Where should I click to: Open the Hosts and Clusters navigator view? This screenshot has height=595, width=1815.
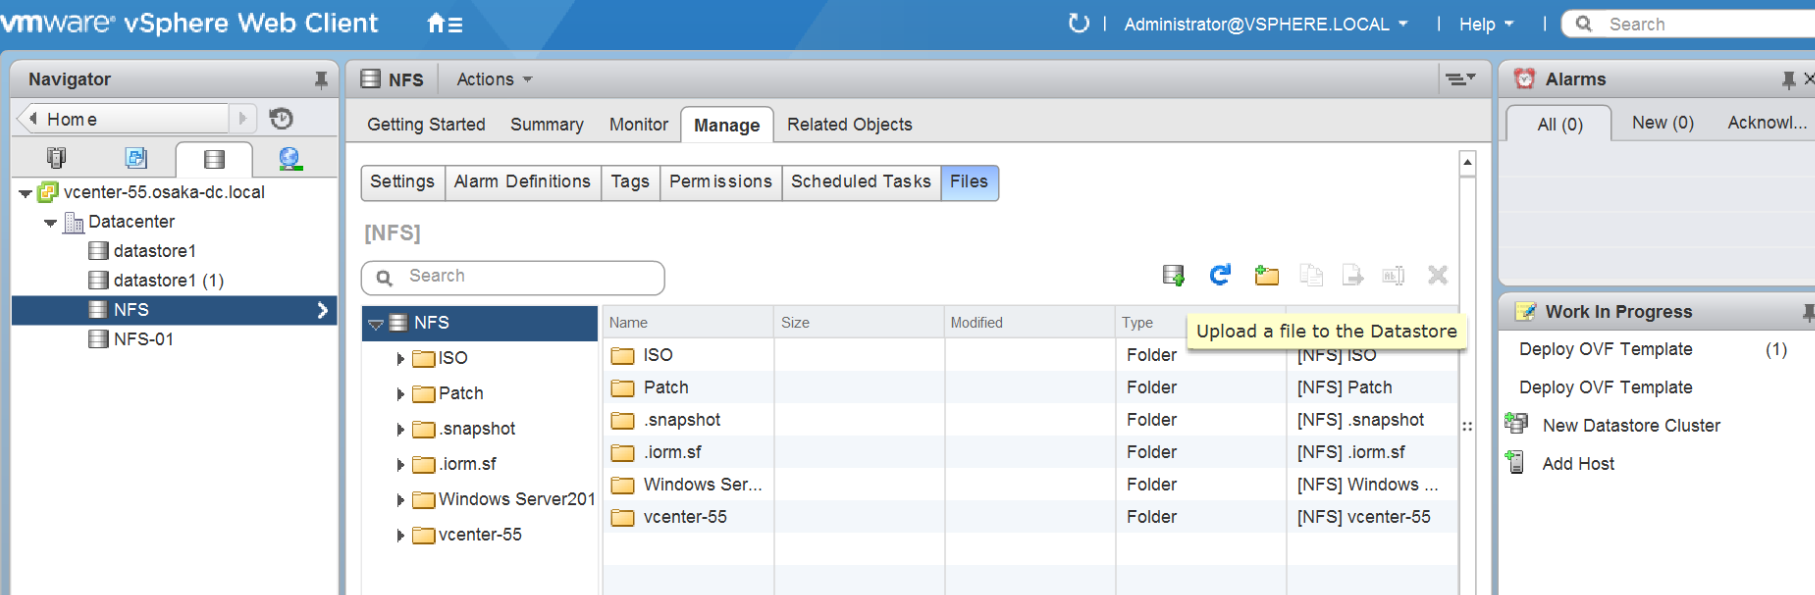coord(56,158)
